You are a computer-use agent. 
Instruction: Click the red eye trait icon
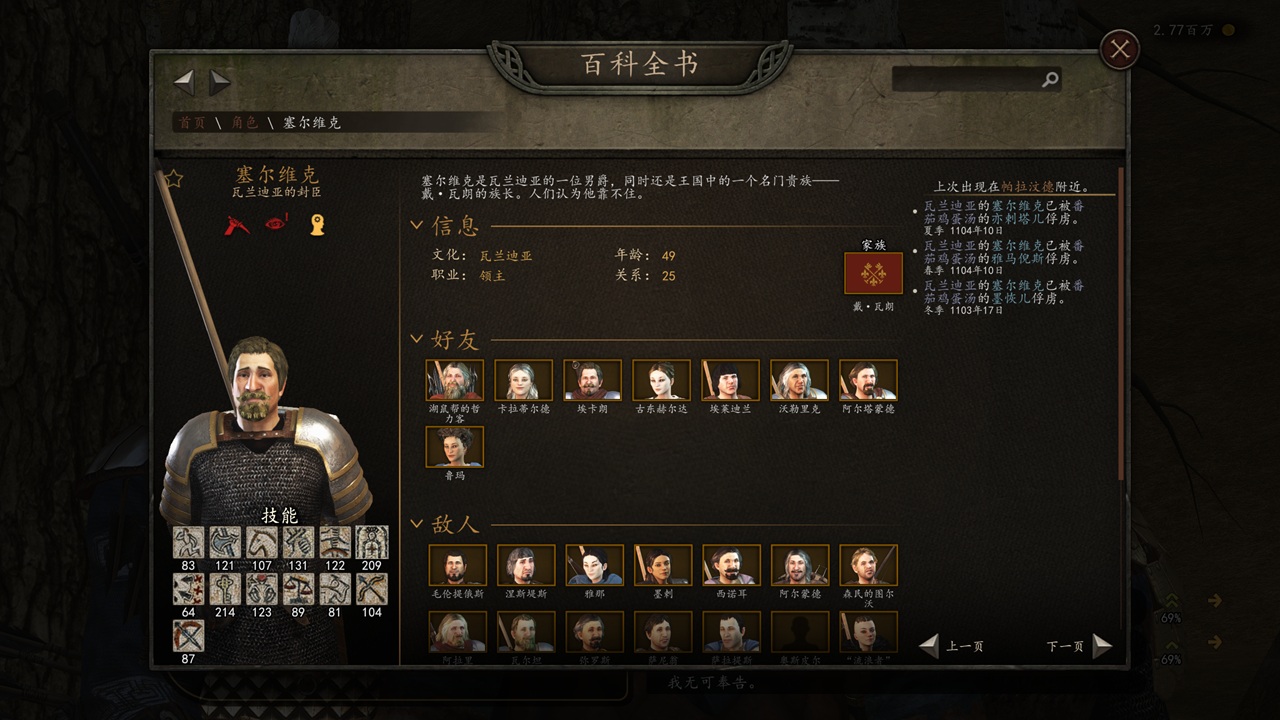(x=276, y=225)
